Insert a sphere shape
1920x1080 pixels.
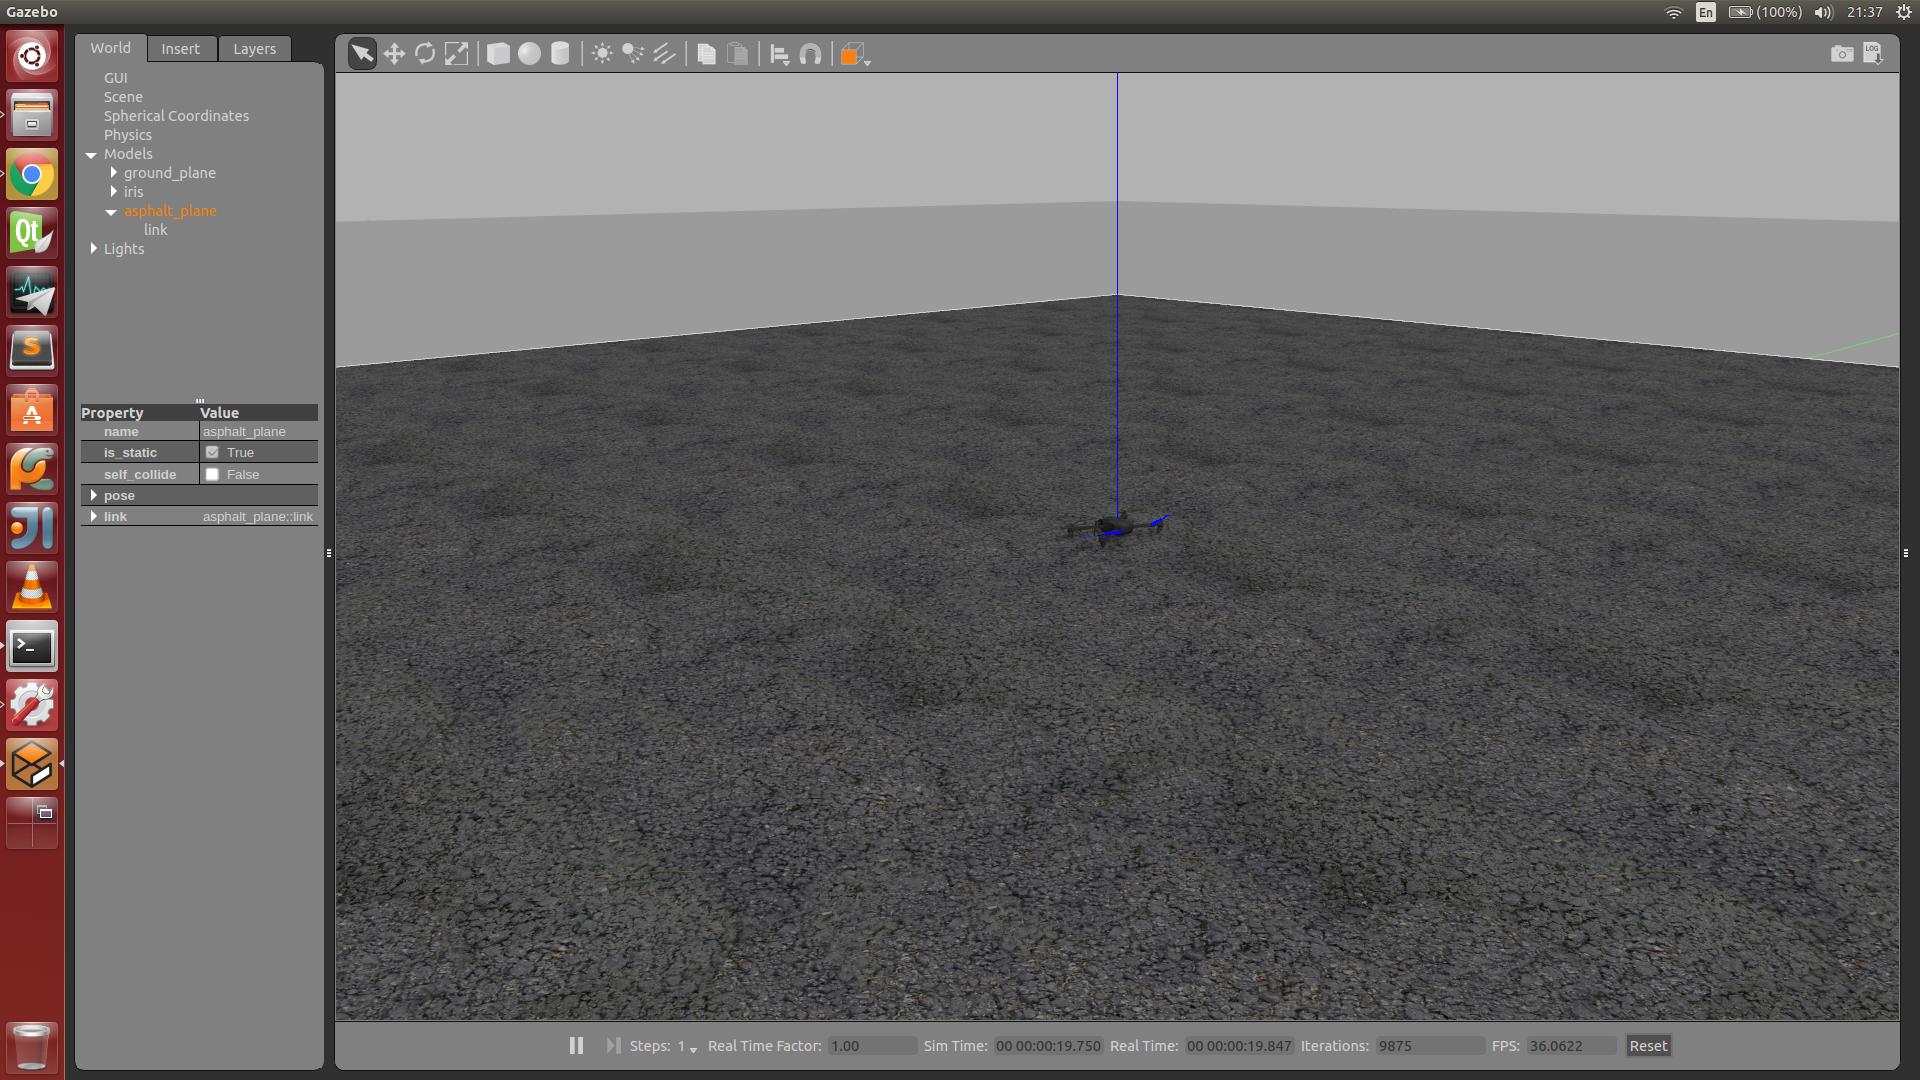pyautogui.click(x=529, y=54)
